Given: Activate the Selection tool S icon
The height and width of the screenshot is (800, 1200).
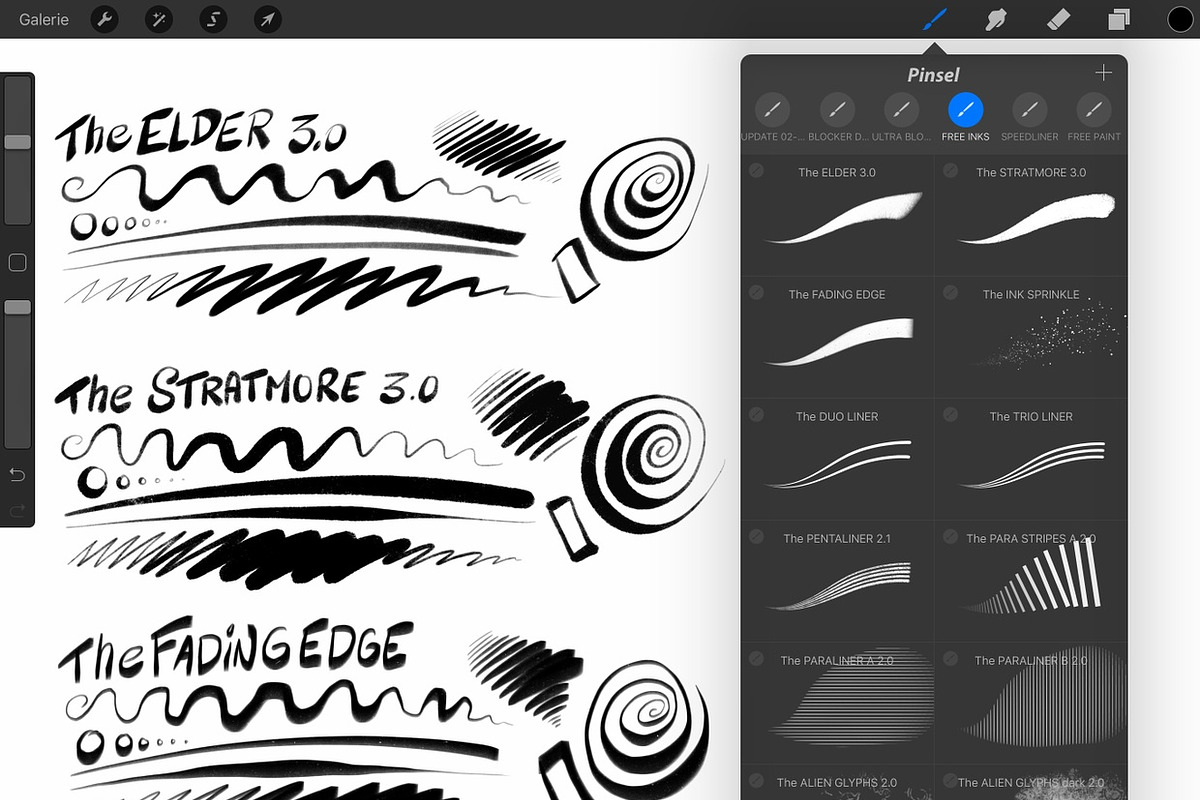Looking at the screenshot, I should [x=213, y=19].
